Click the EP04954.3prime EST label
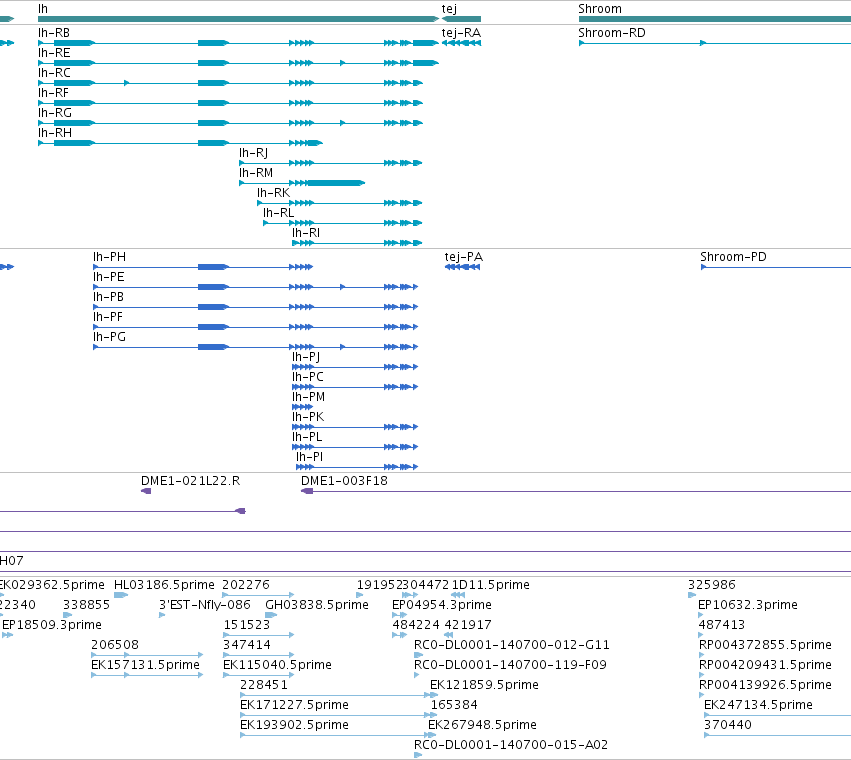 pyautogui.click(x=442, y=605)
